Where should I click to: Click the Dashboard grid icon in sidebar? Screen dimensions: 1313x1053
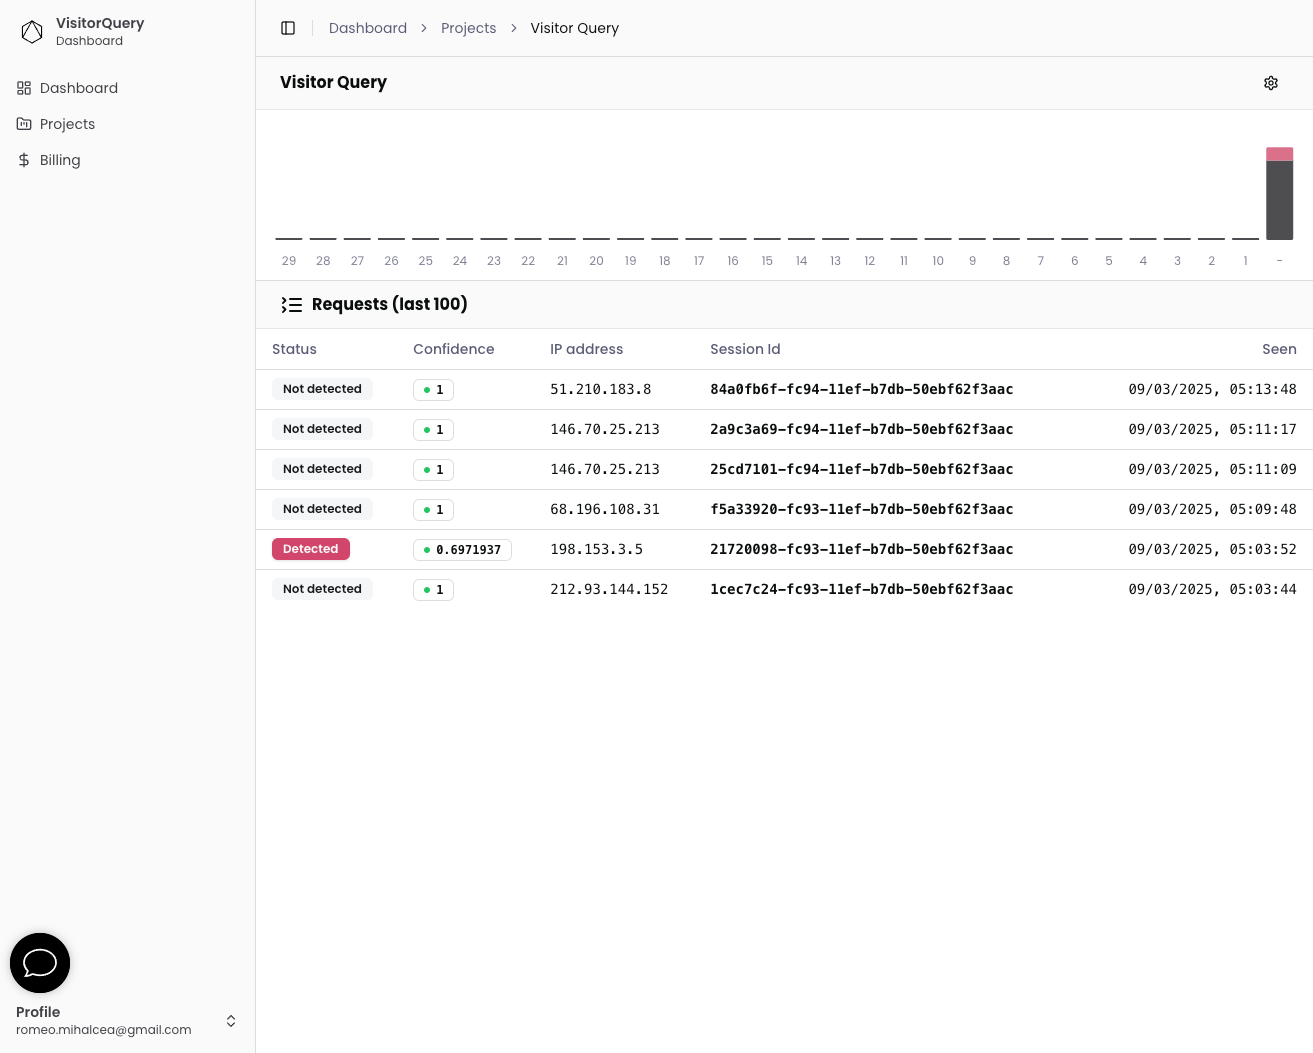point(24,88)
